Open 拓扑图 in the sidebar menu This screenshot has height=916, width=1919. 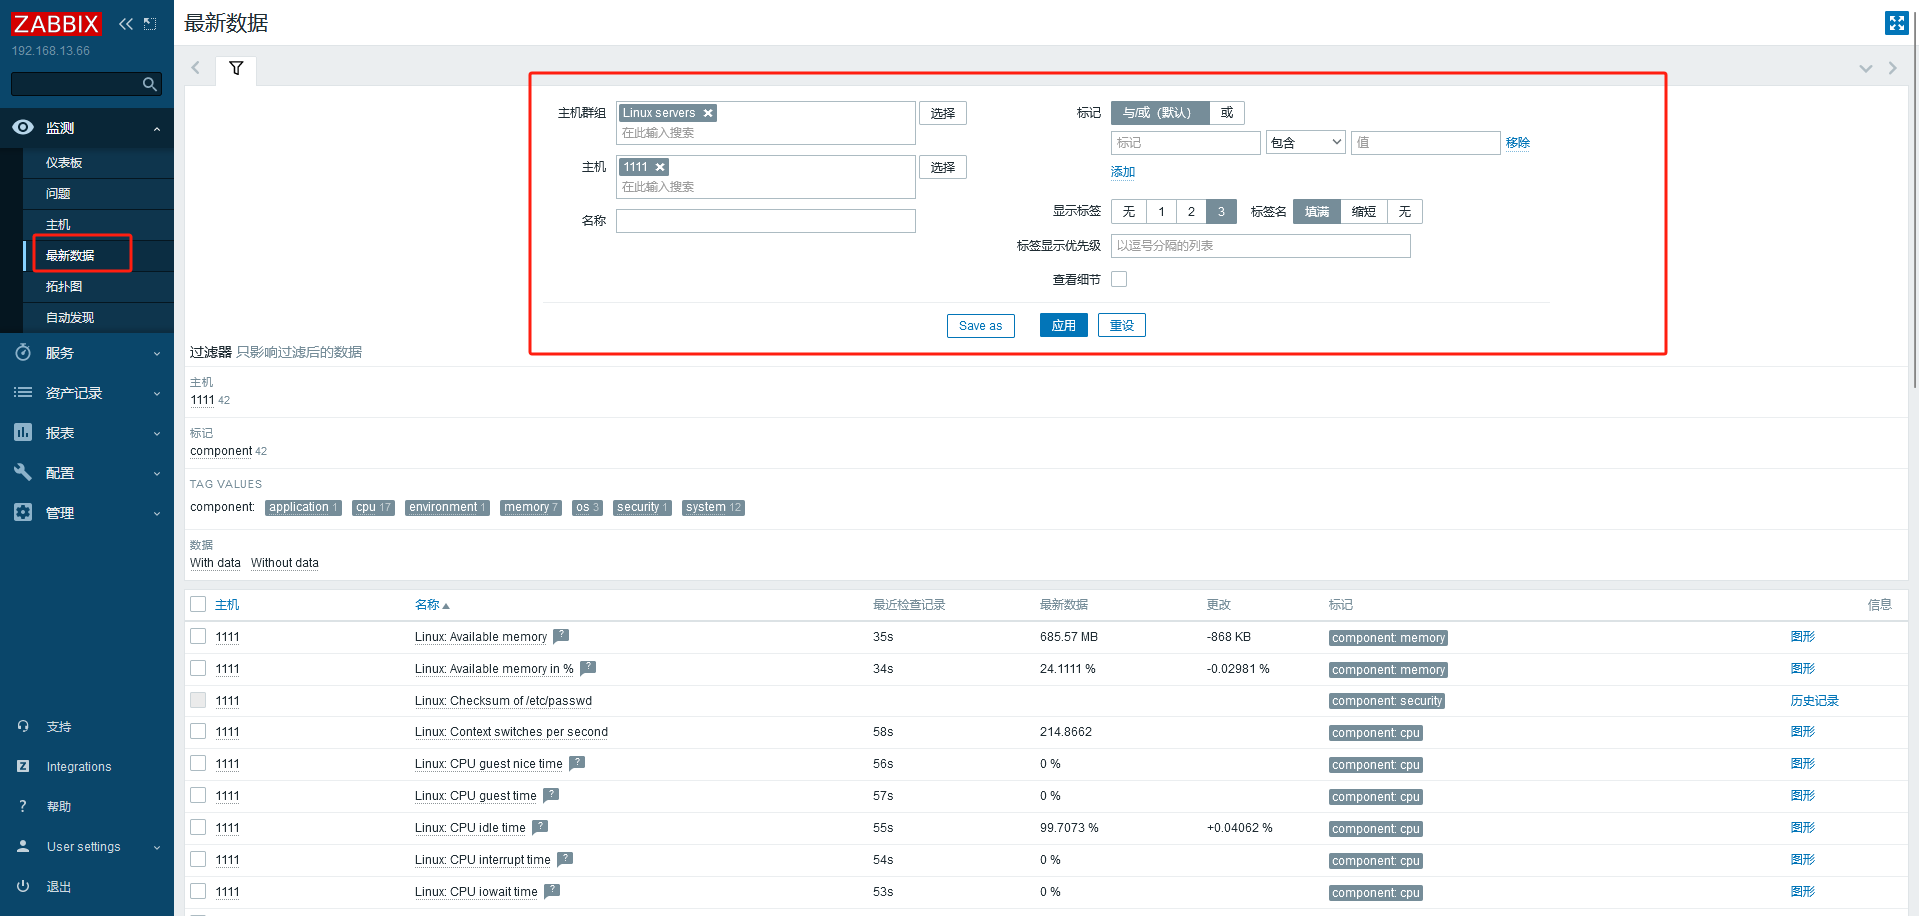pyautogui.click(x=64, y=287)
